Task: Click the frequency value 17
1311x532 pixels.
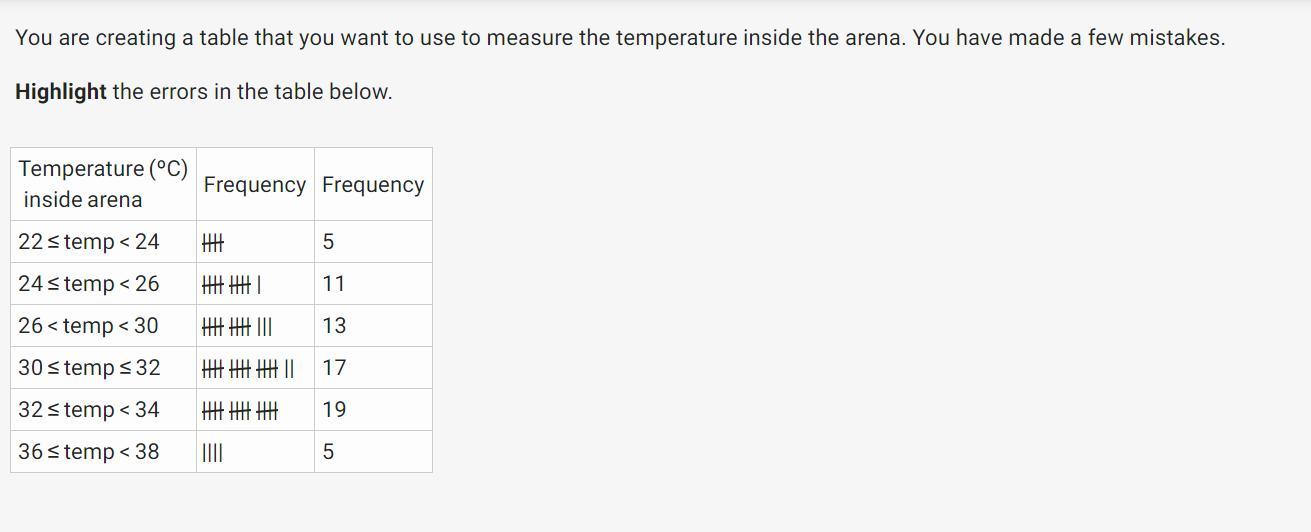Action: point(334,368)
